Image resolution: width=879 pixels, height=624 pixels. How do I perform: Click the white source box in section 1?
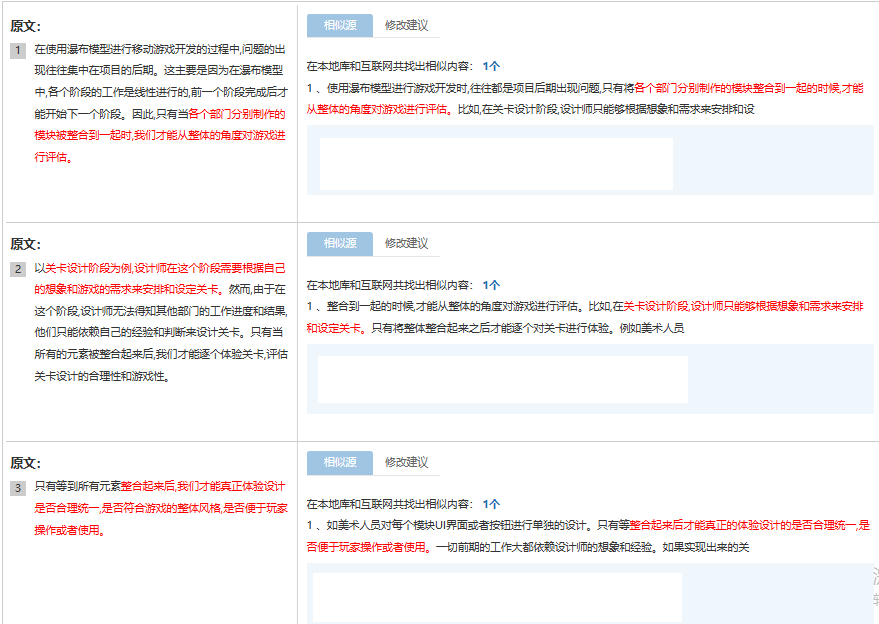(x=496, y=163)
